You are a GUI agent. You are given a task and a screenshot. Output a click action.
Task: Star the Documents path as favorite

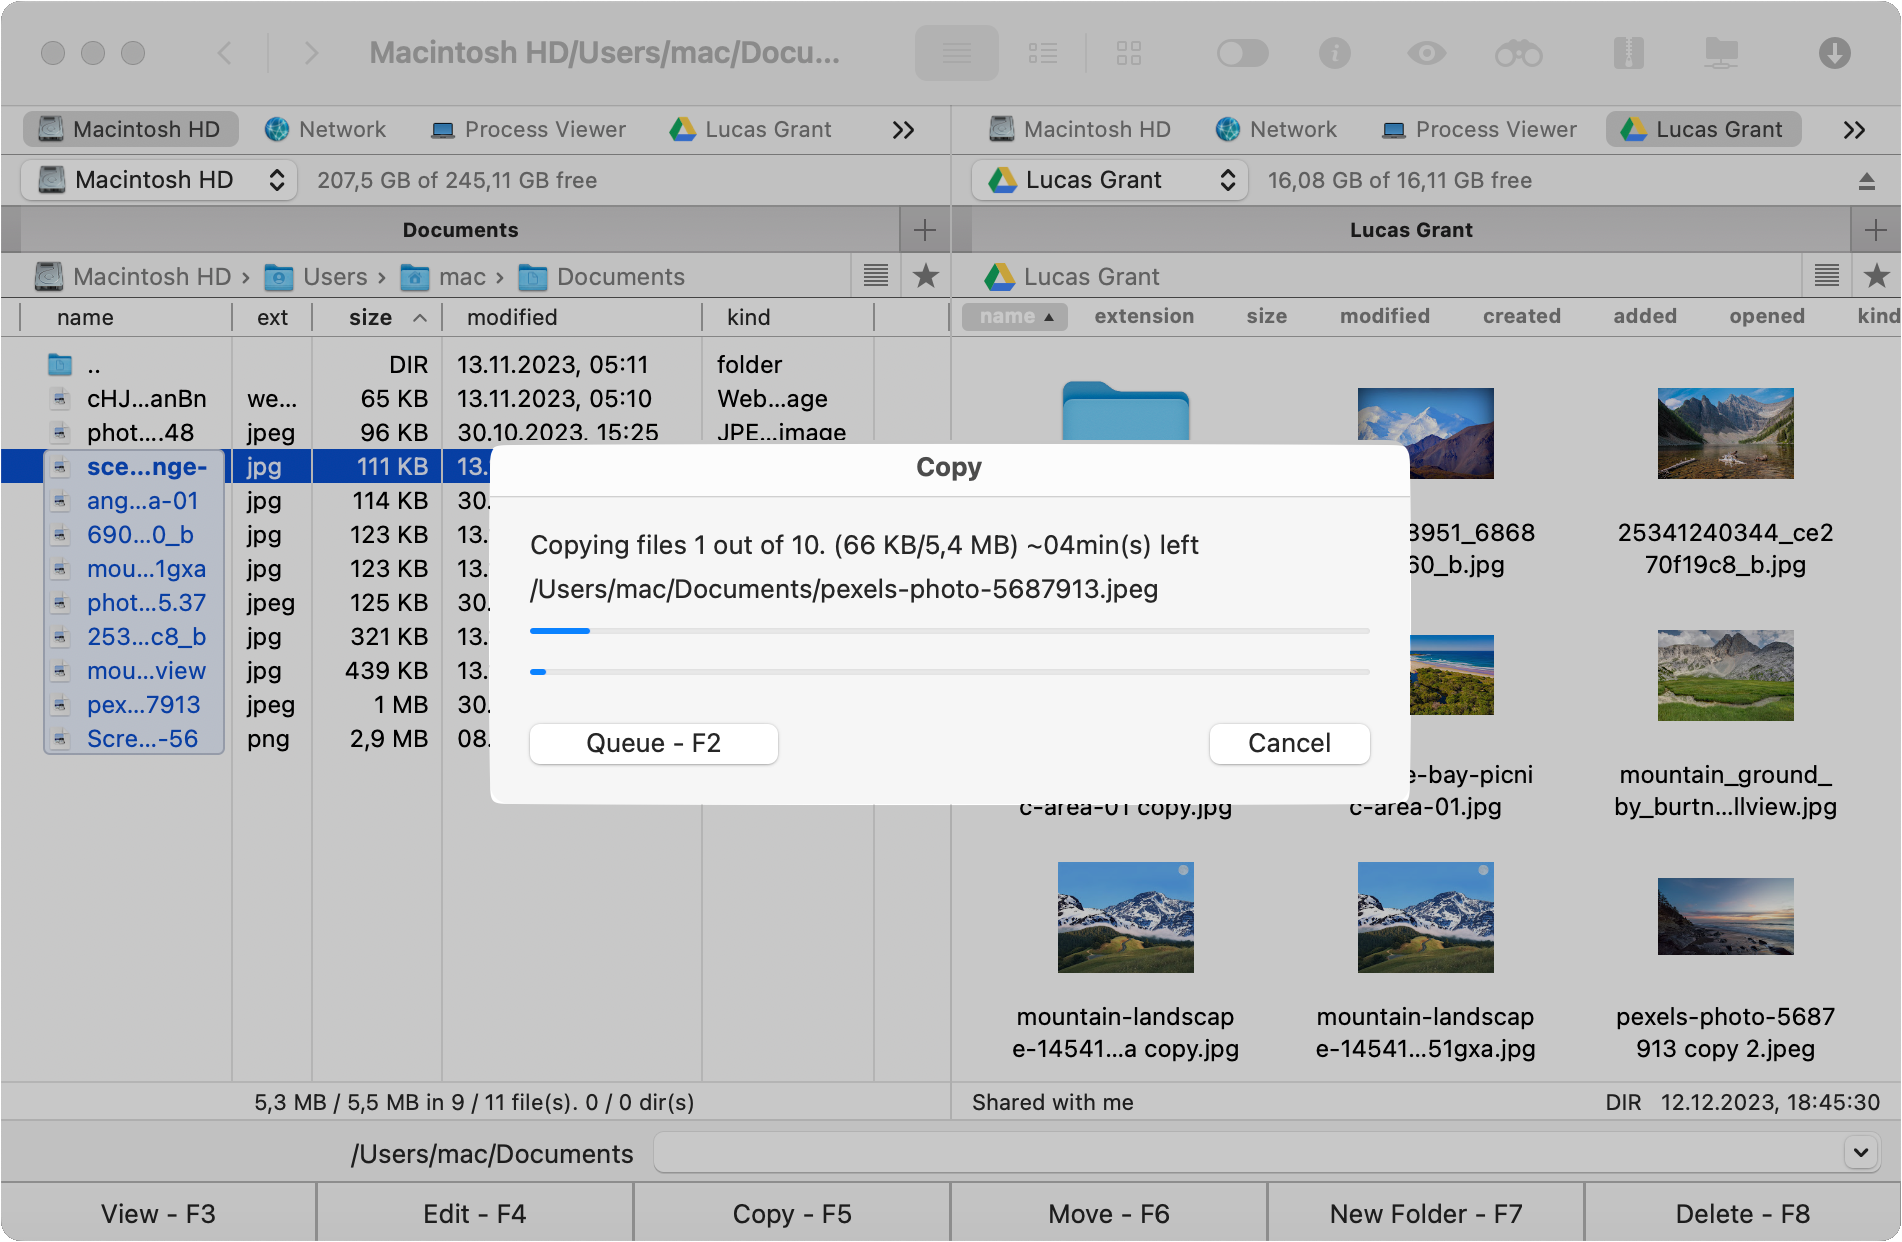coord(926,276)
